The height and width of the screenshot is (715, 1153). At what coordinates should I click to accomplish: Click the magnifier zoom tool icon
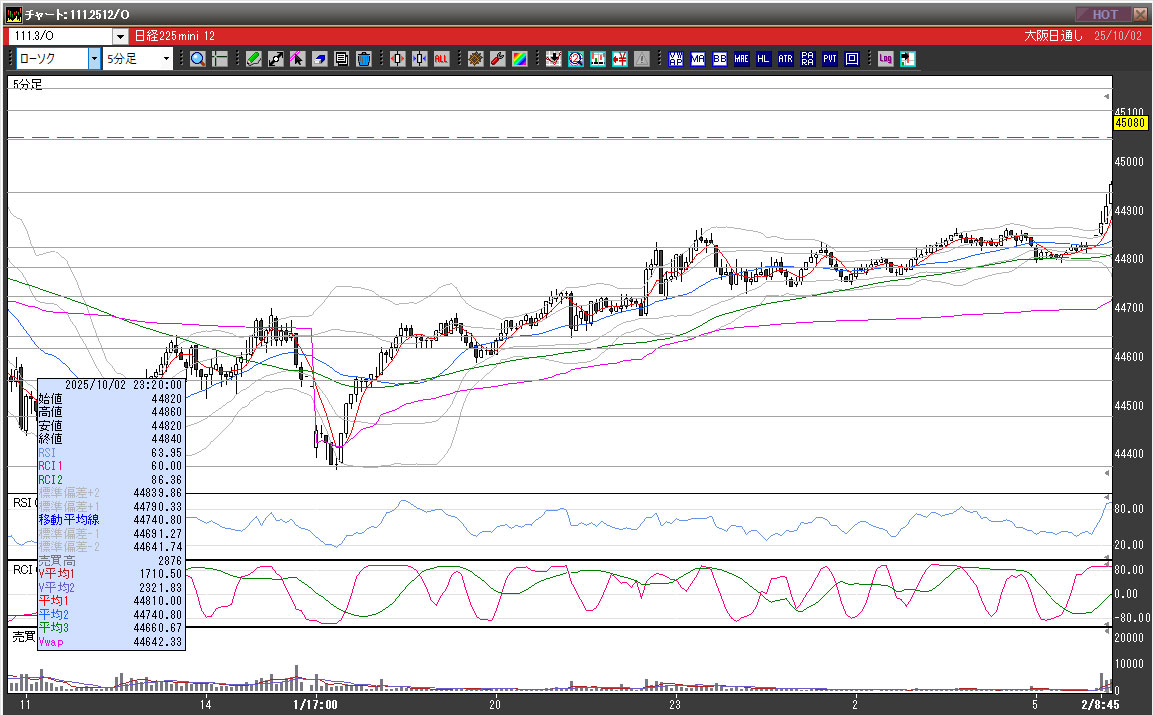pyautogui.click(x=198, y=59)
